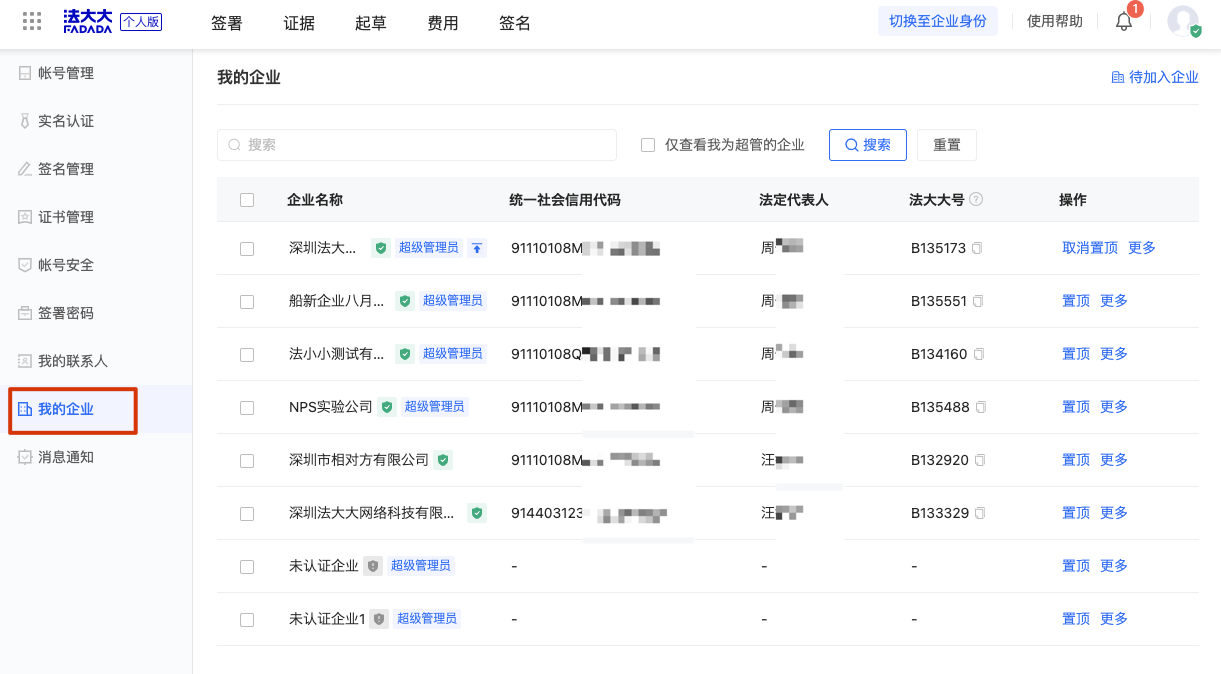Open the 费用 top navigation tab
The image size is (1221, 674).
point(443,23)
